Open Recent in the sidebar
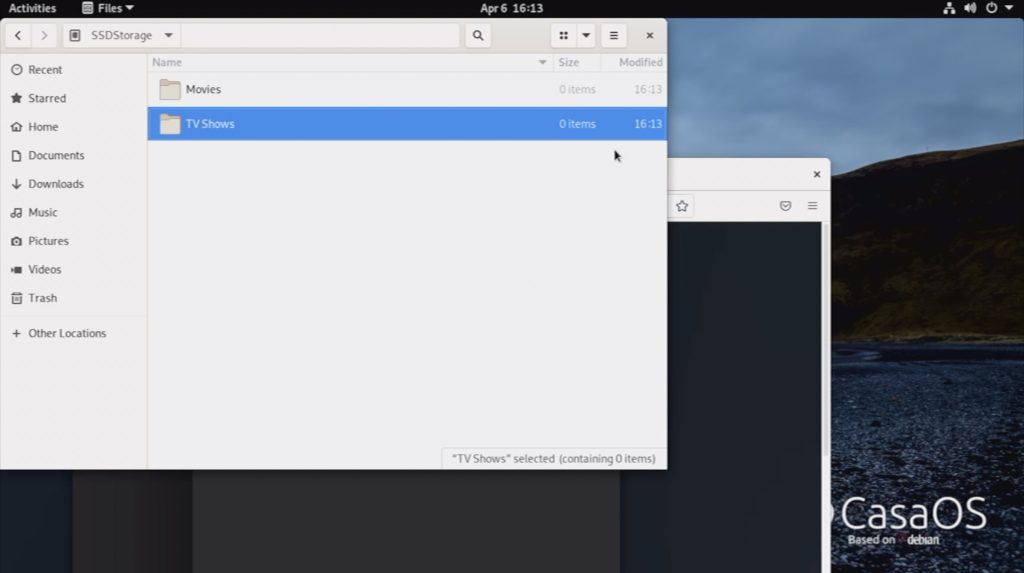Viewport: 1024px width, 573px height. tap(45, 70)
